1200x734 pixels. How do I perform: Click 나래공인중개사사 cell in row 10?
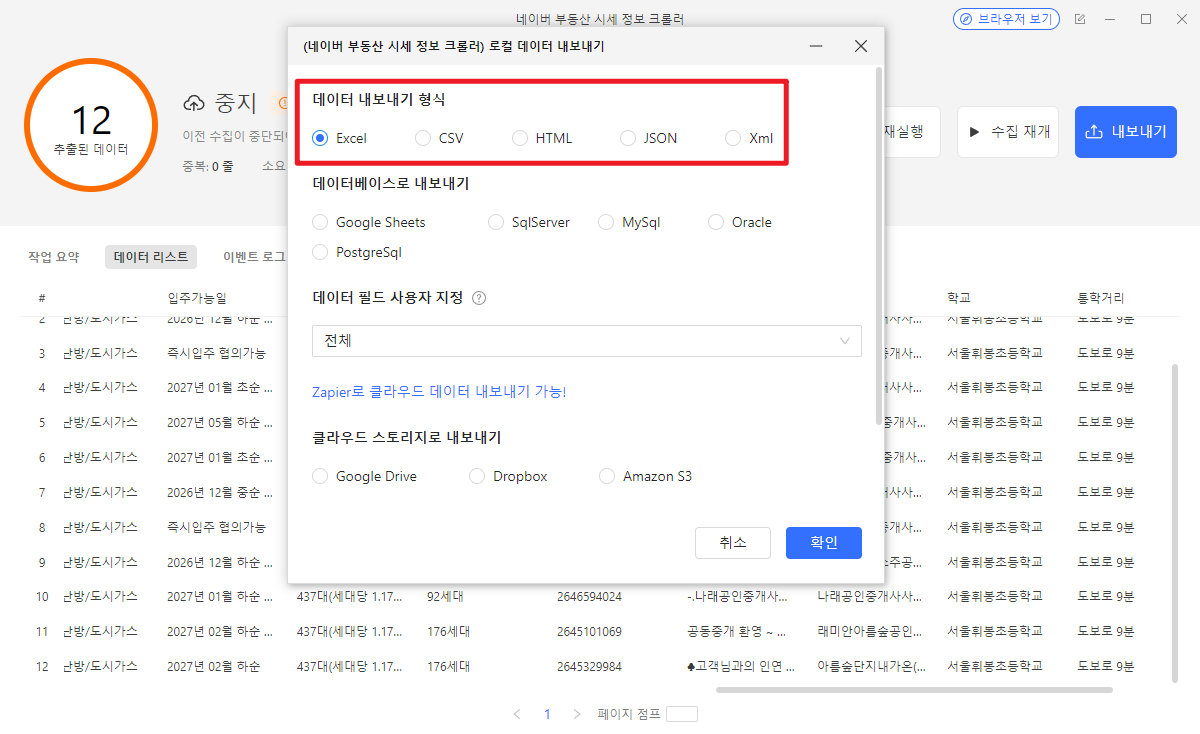870,597
